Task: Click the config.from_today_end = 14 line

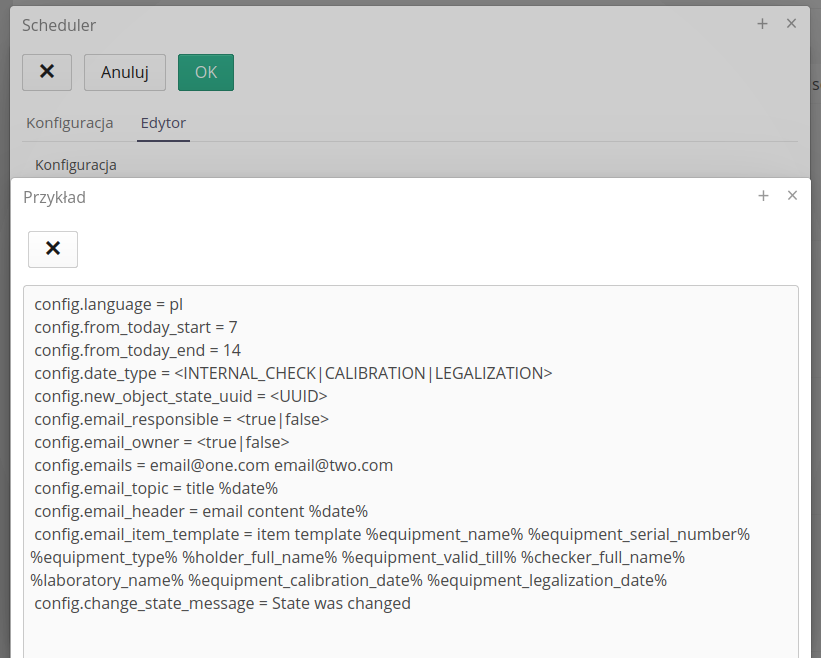Action: 137,350
